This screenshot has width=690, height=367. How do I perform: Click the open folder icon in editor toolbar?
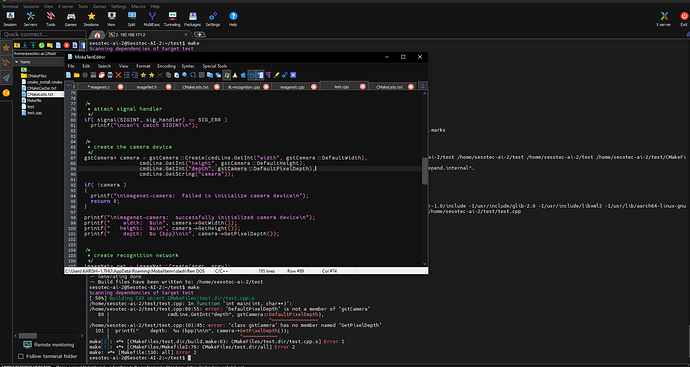(77, 75)
